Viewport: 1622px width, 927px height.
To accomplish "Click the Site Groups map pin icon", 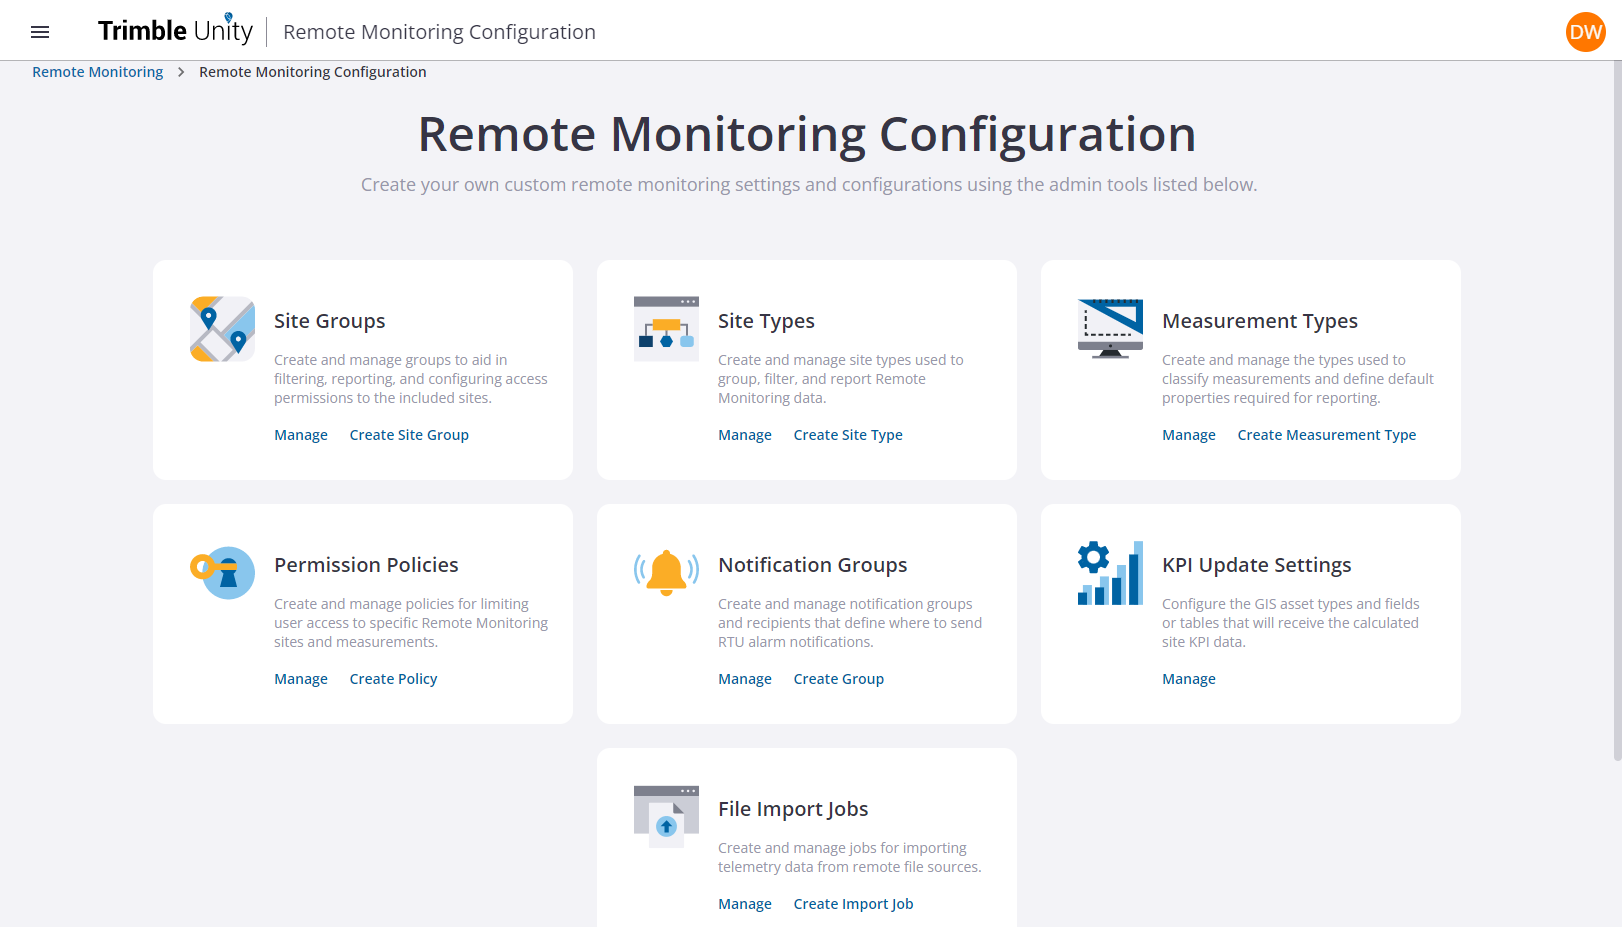I will pyautogui.click(x=222, y=328).
